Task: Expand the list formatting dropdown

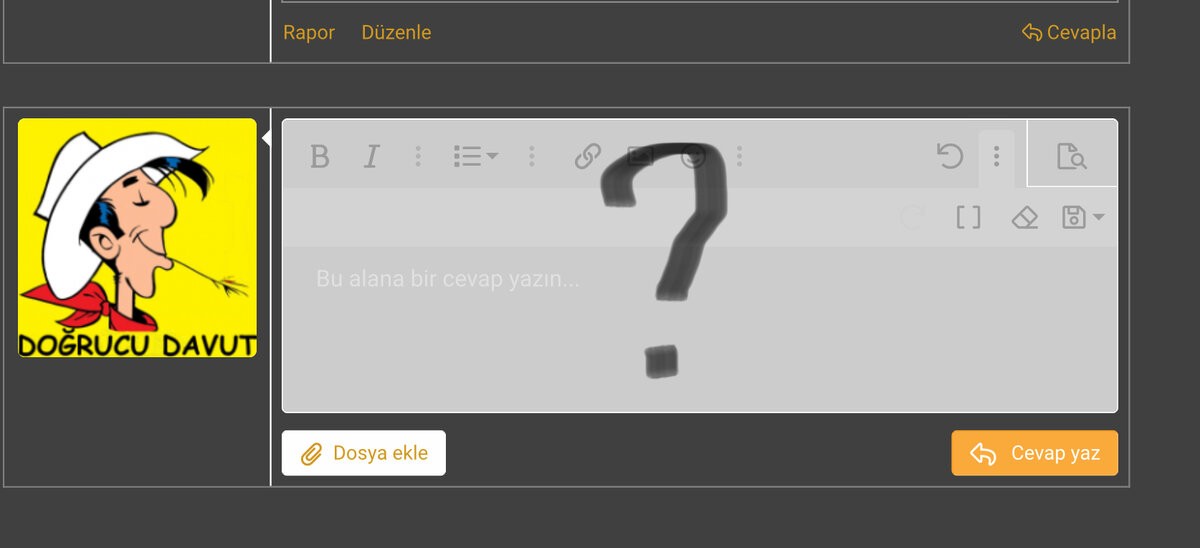Action: (x=476, y=156)
